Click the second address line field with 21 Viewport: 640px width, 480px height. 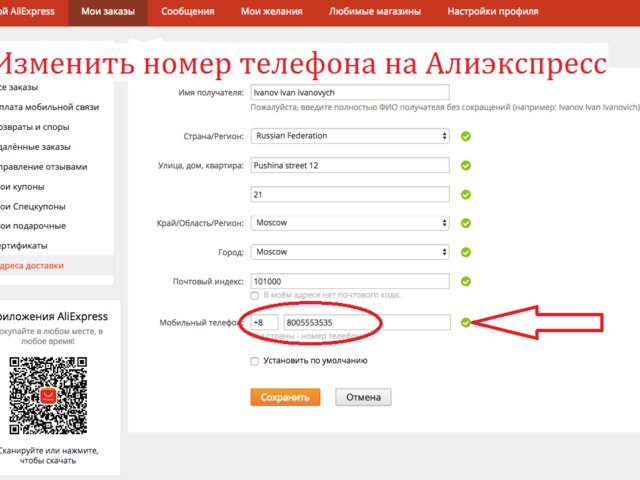click(350, 194)
